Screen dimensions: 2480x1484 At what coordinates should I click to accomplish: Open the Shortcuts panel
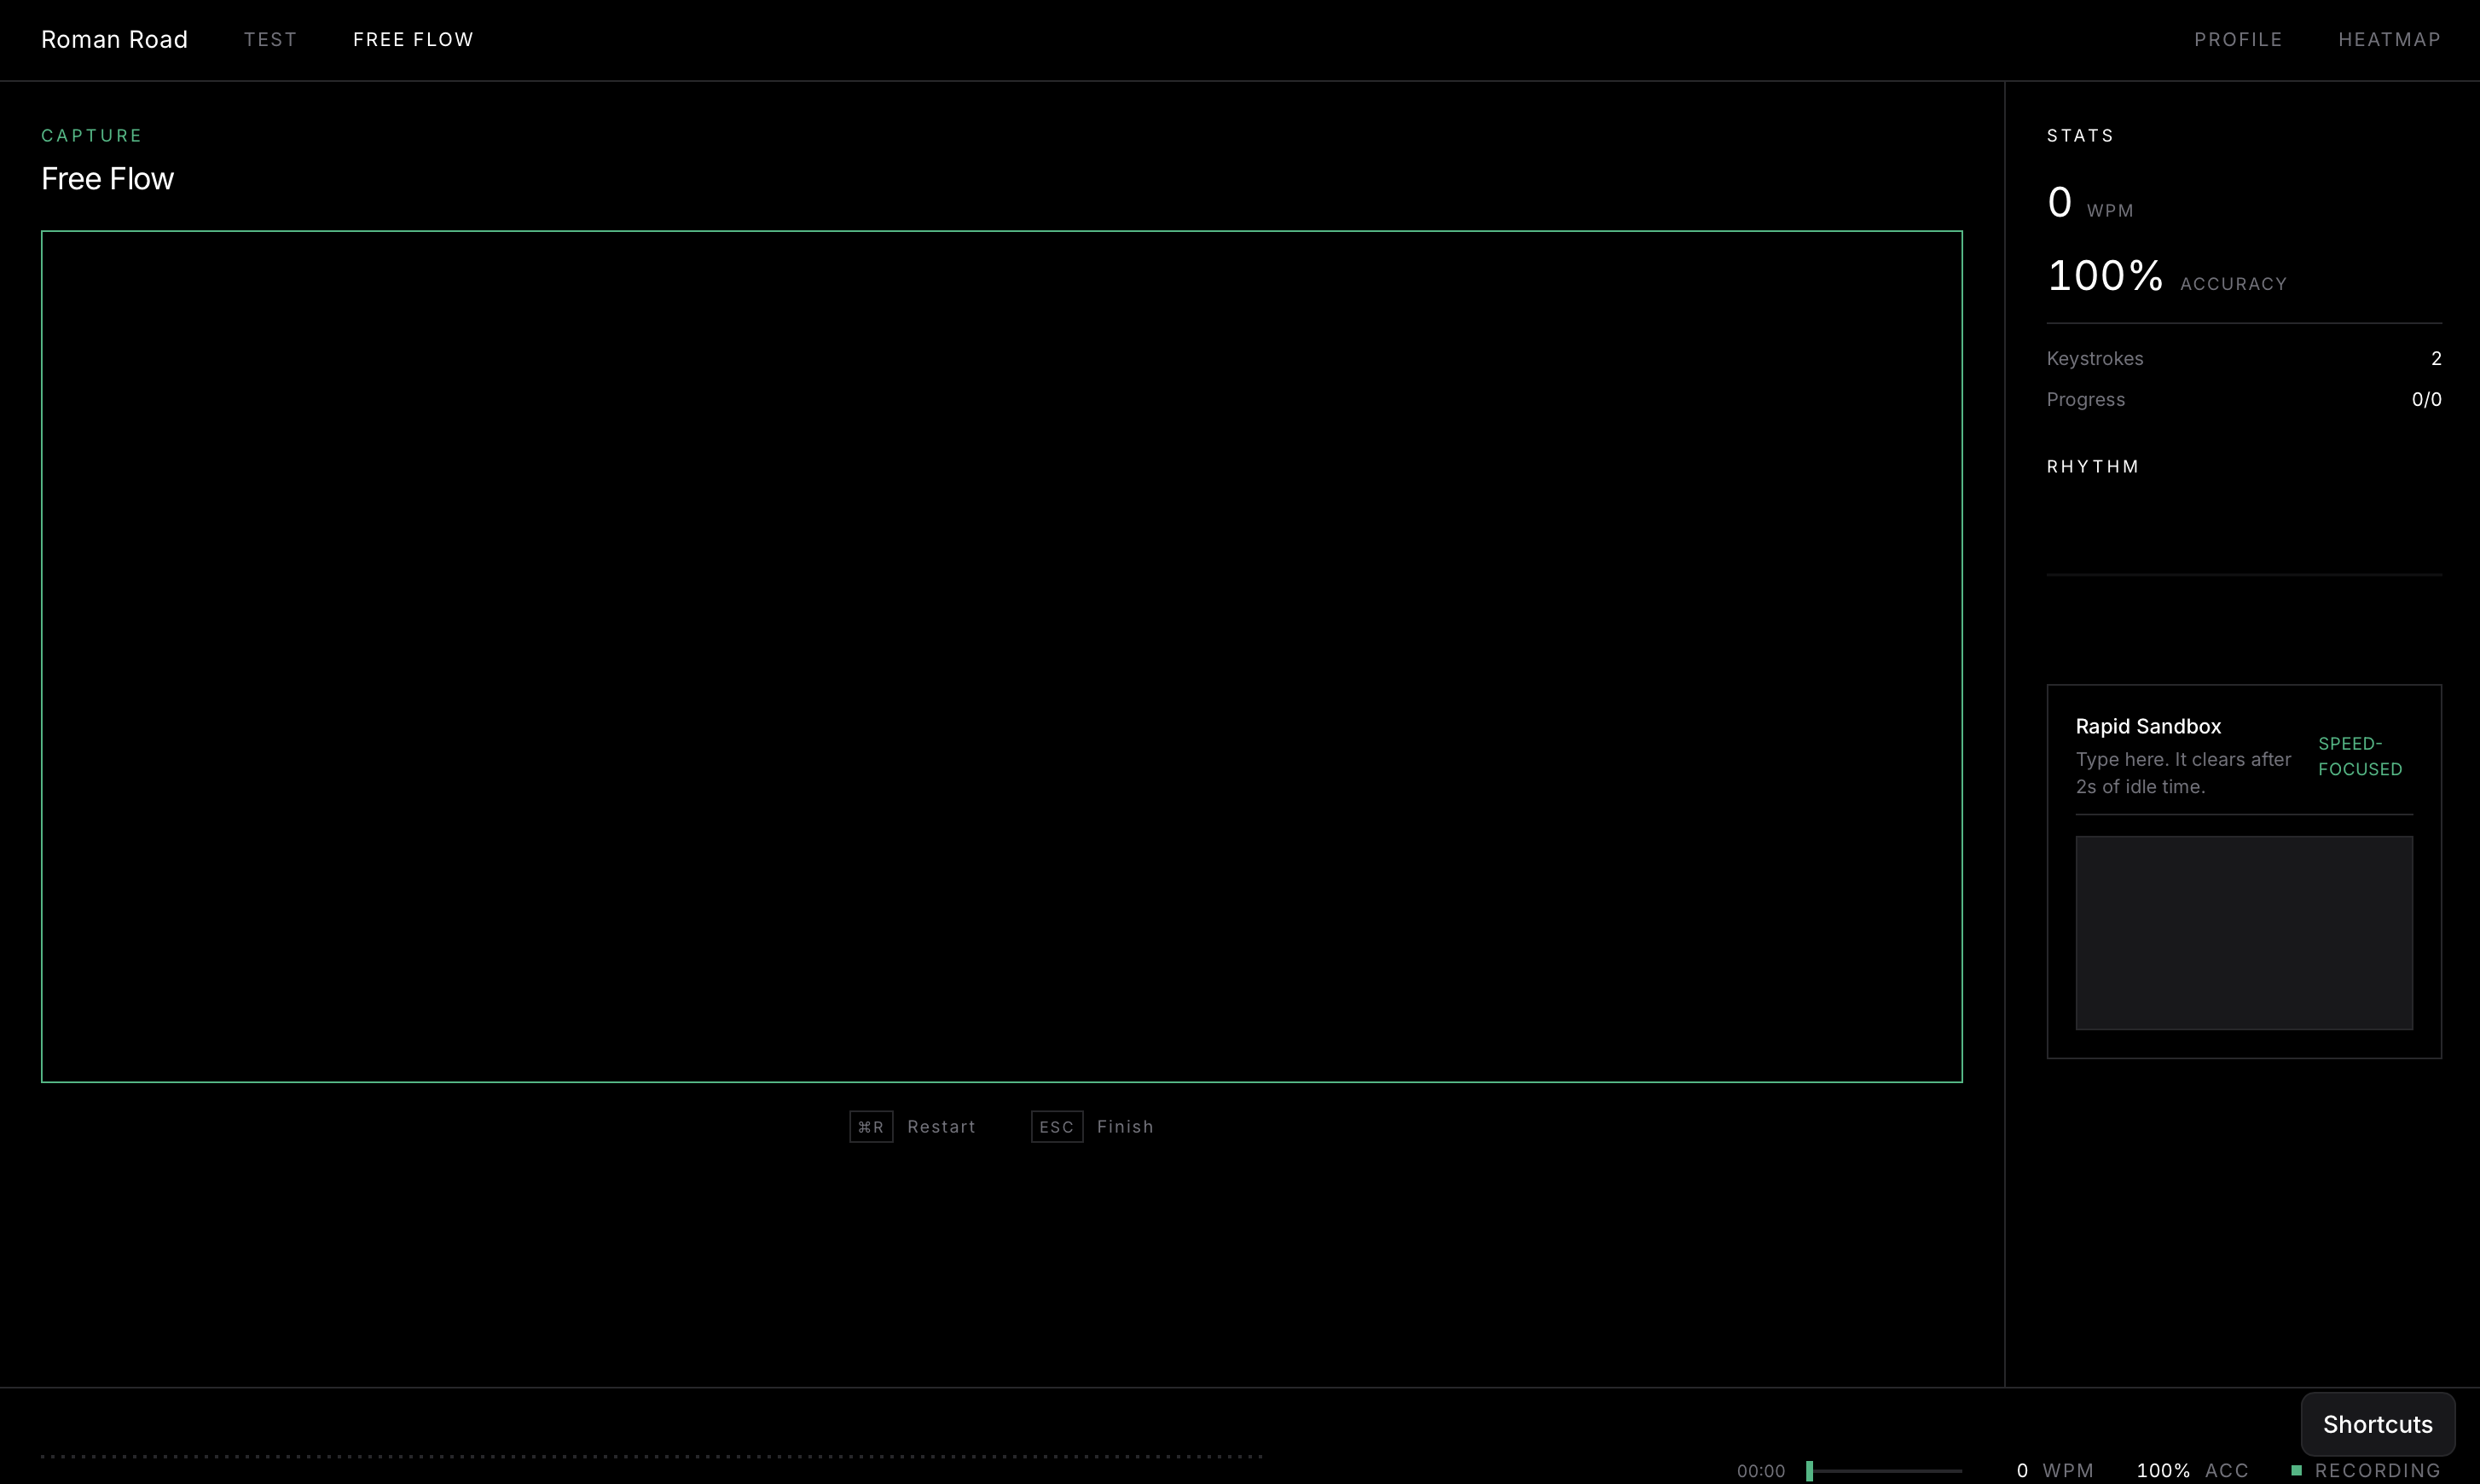tap(2377, 1424)
